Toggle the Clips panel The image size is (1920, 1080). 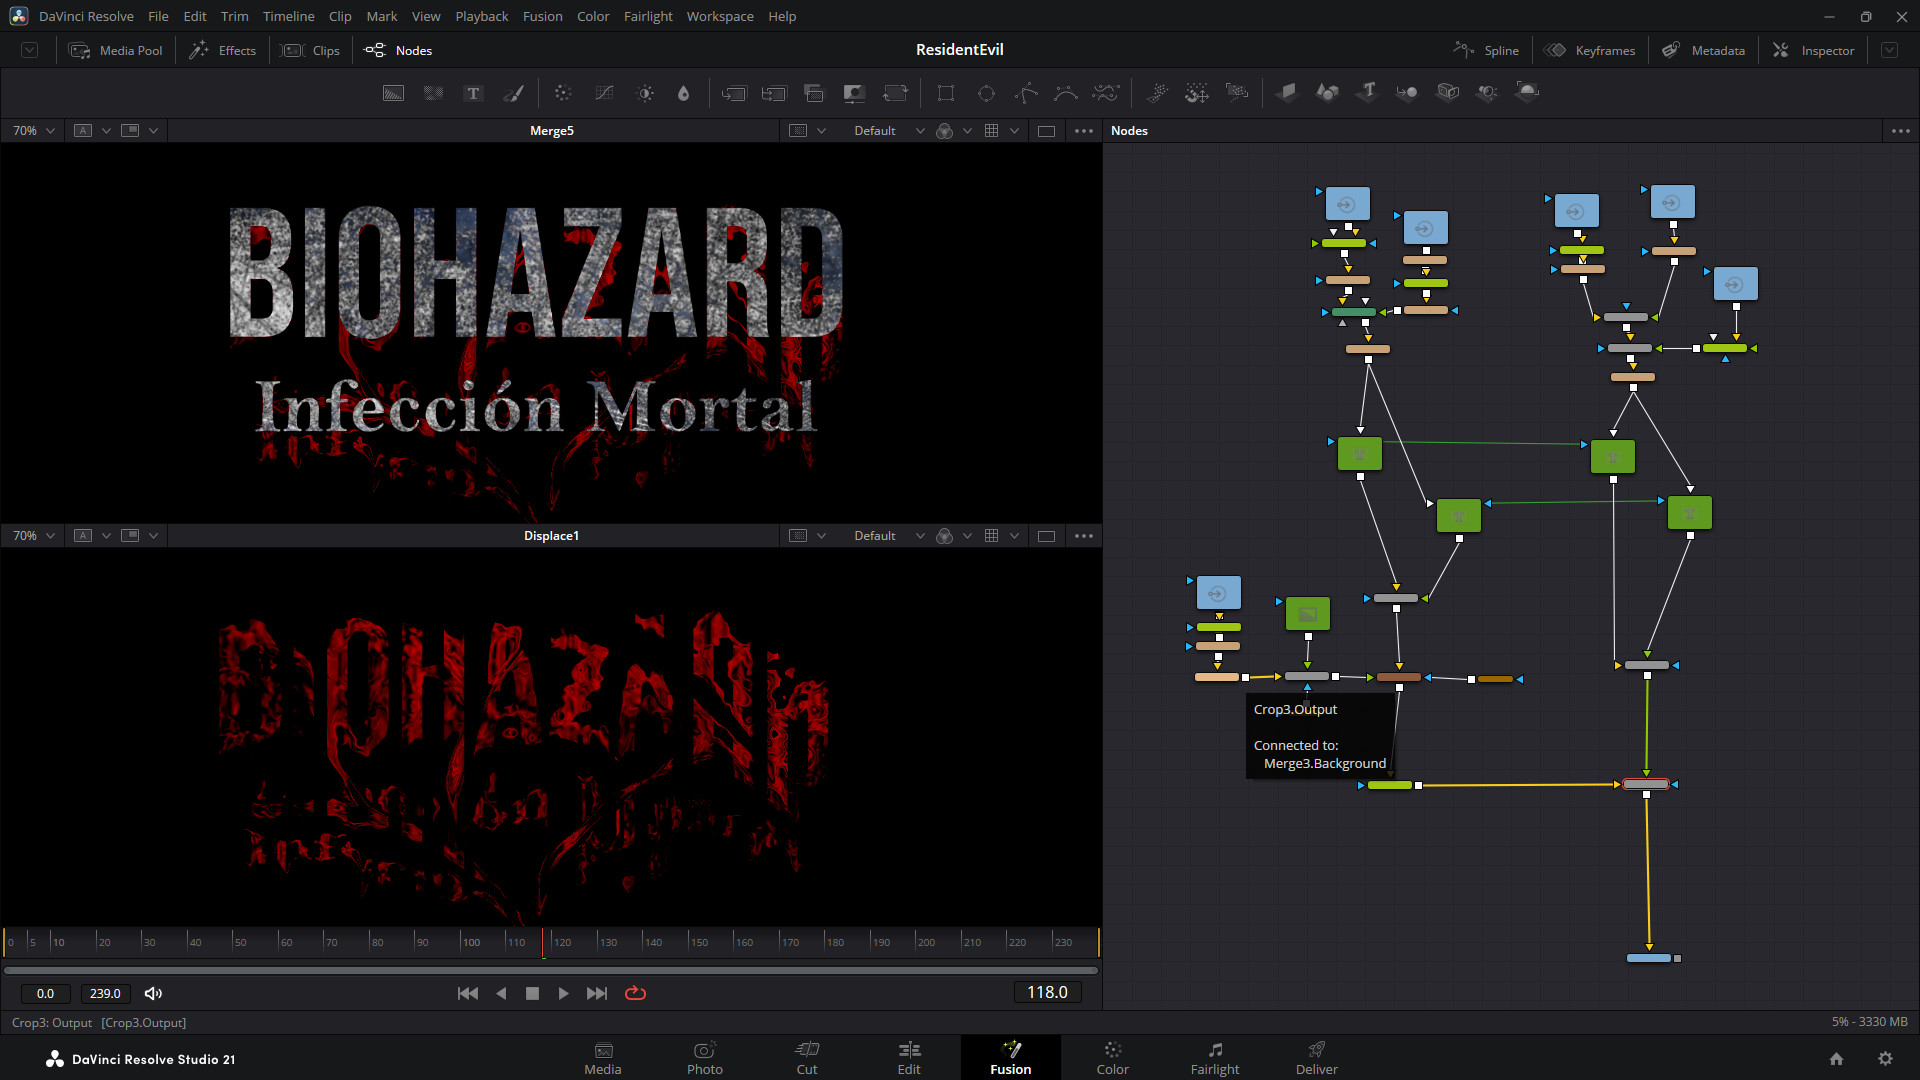(x=310, y=50)
